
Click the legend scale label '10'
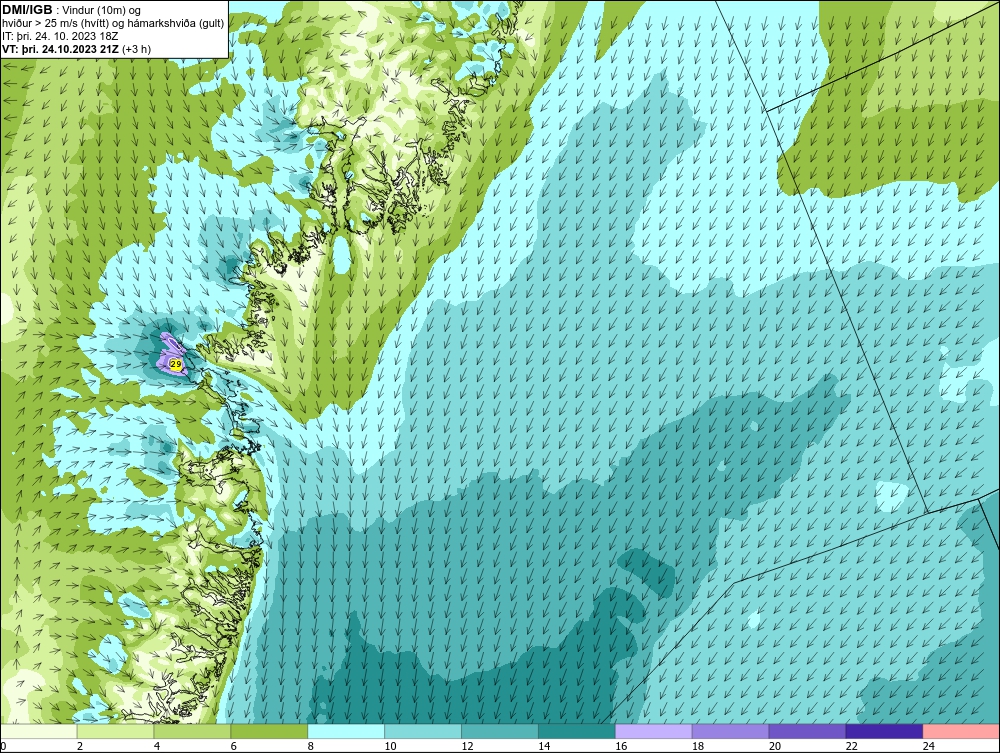(390, 746)
